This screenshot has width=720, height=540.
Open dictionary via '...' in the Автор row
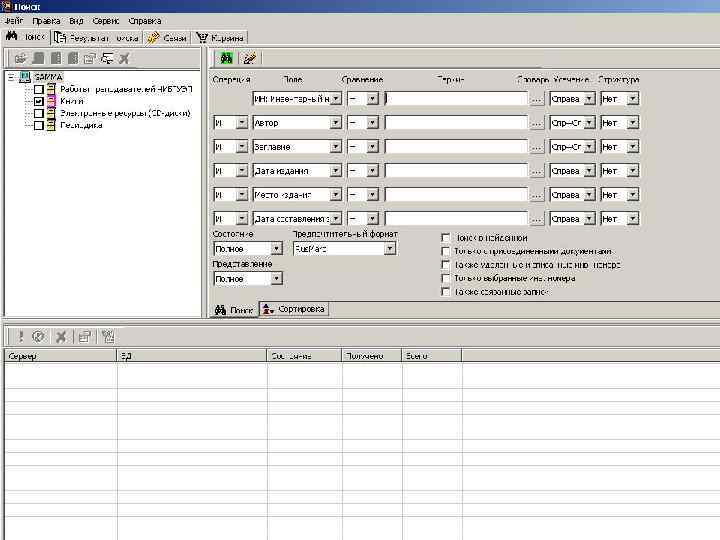coord(537,123)
